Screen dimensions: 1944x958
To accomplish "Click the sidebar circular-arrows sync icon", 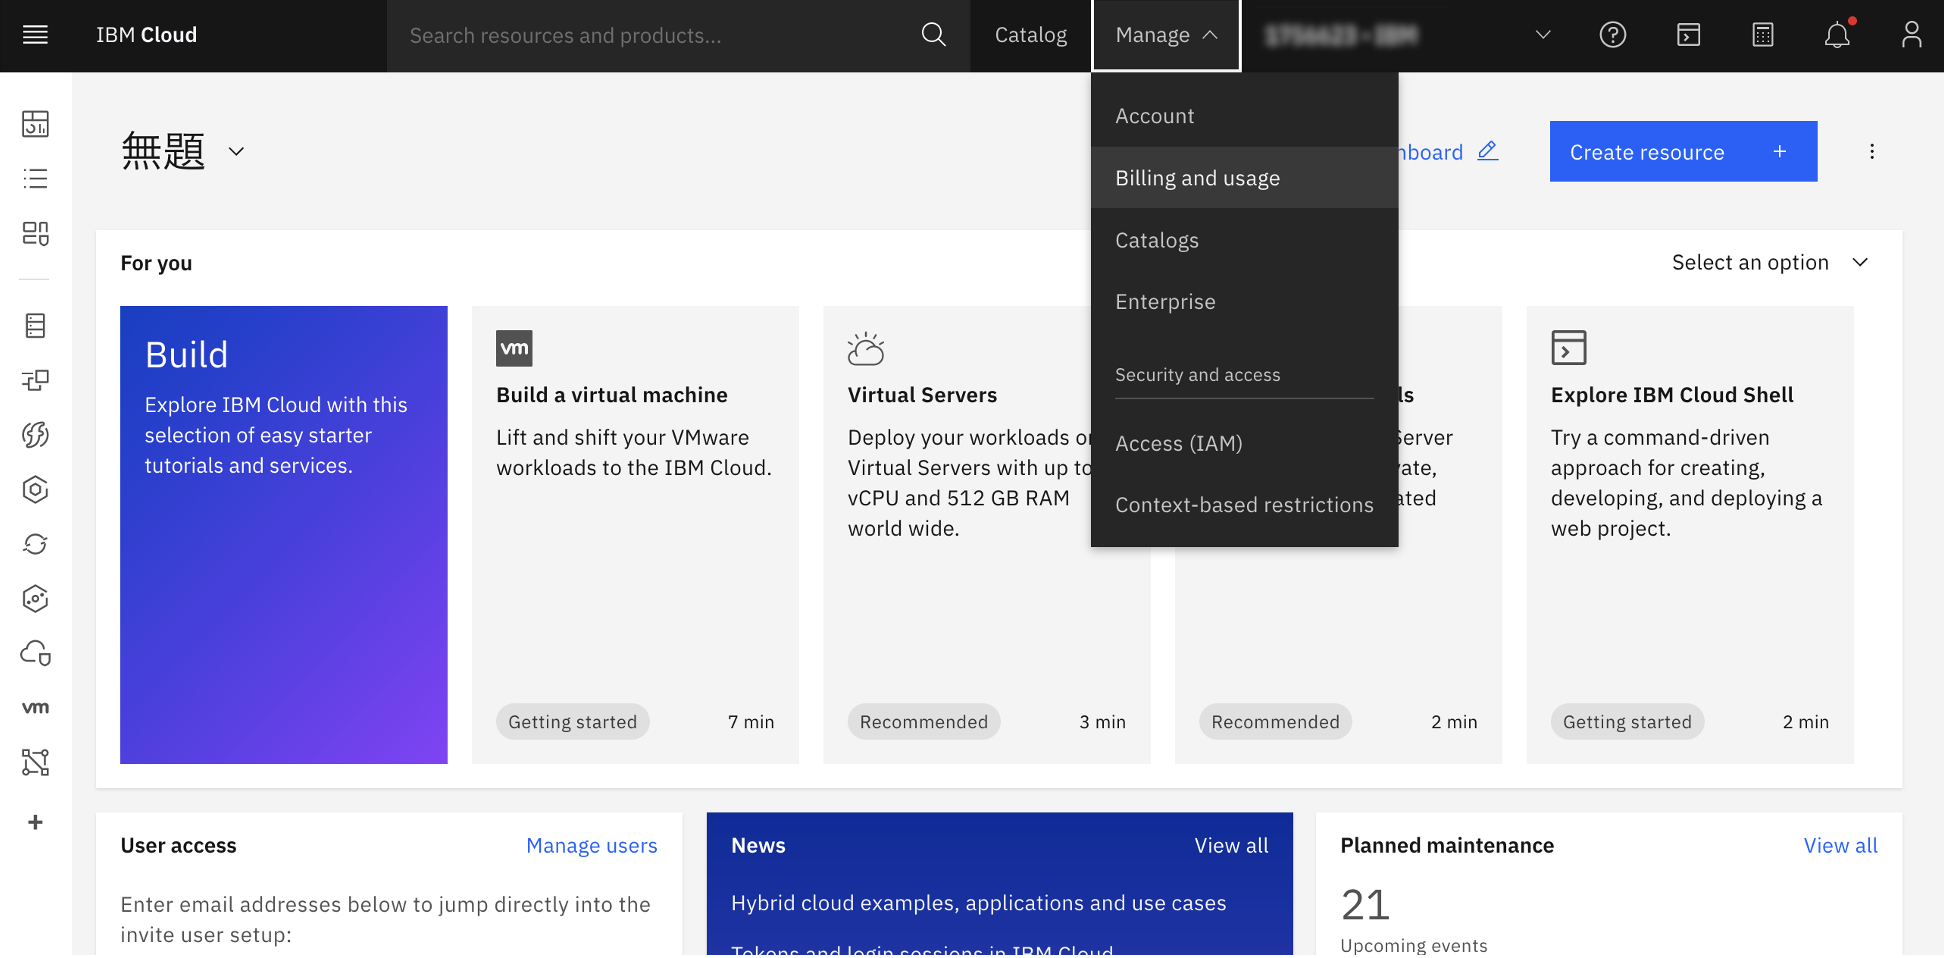I will [x=35, y=544].
